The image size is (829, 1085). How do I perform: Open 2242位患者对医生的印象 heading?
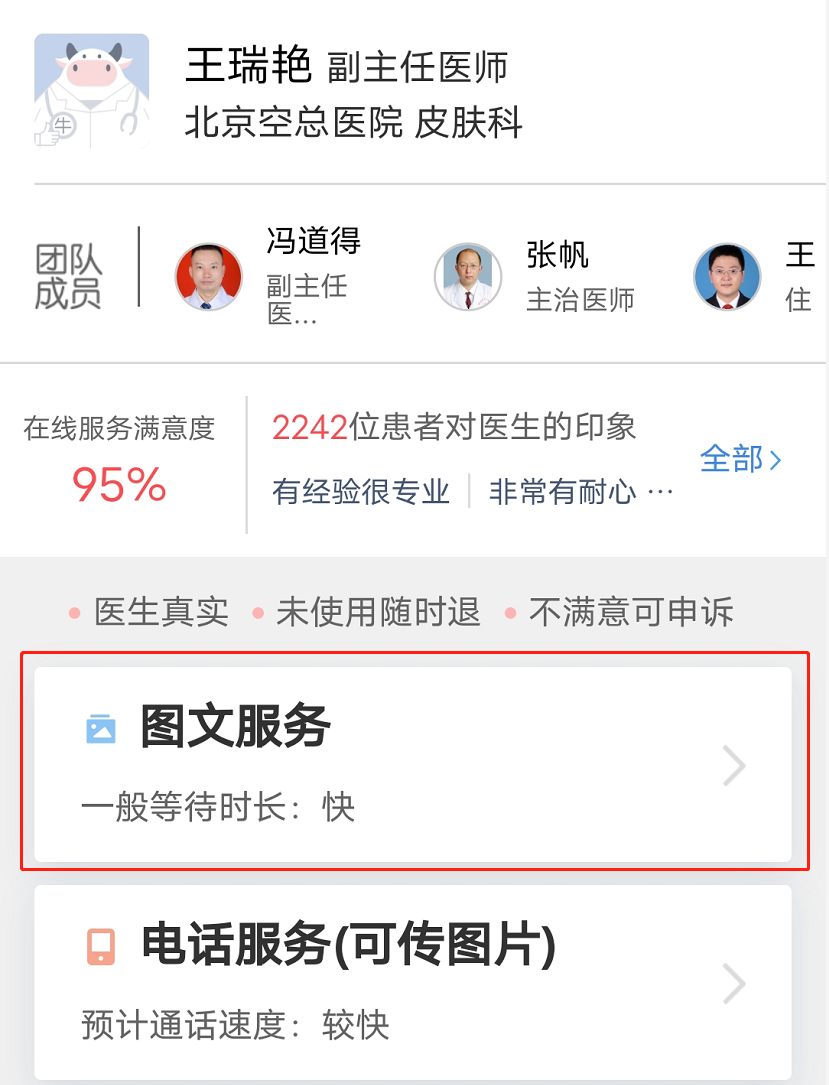click(x=454, y=426)
